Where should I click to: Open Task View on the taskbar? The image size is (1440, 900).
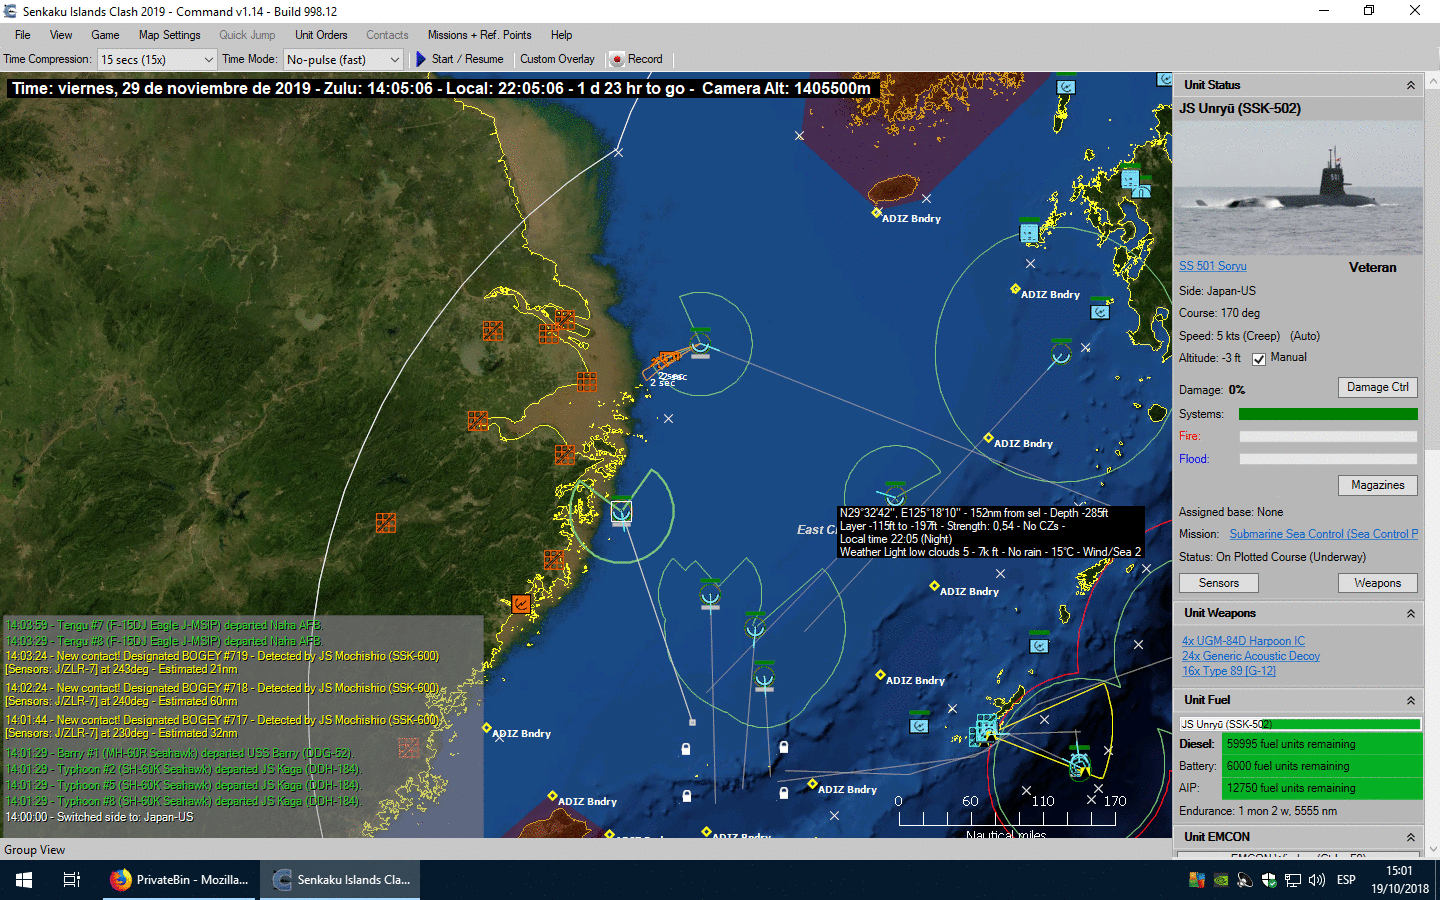tap(72, 880)
